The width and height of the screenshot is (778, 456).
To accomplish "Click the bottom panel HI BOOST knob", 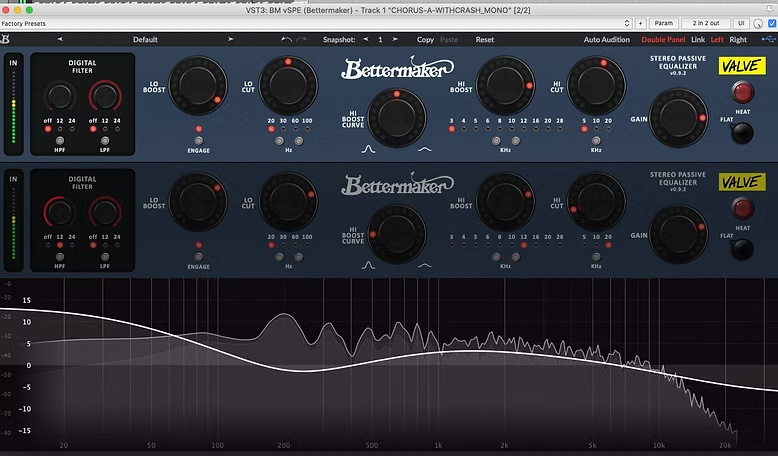I will (505, 201).
